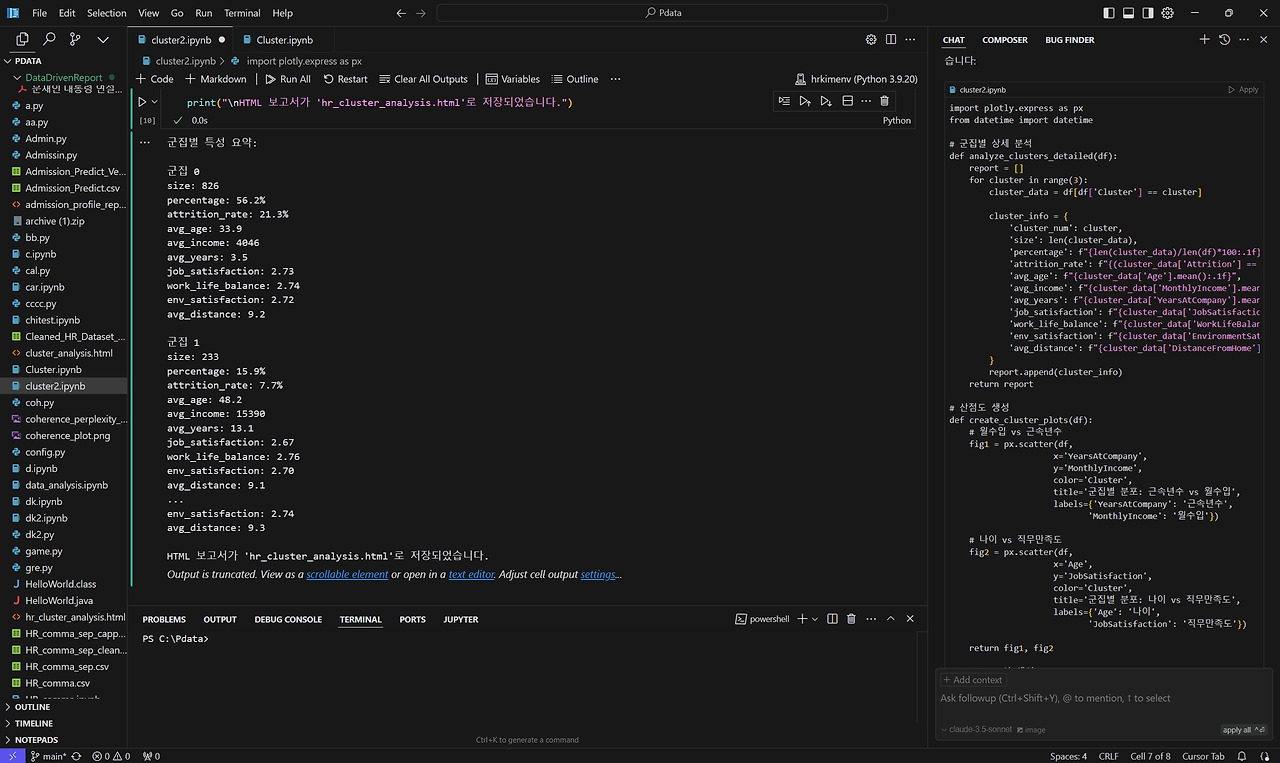This screenshot has width=1280, height=763.
Task: Switch to the BUG FINDER tab
Action: [x=1070, y=40]
